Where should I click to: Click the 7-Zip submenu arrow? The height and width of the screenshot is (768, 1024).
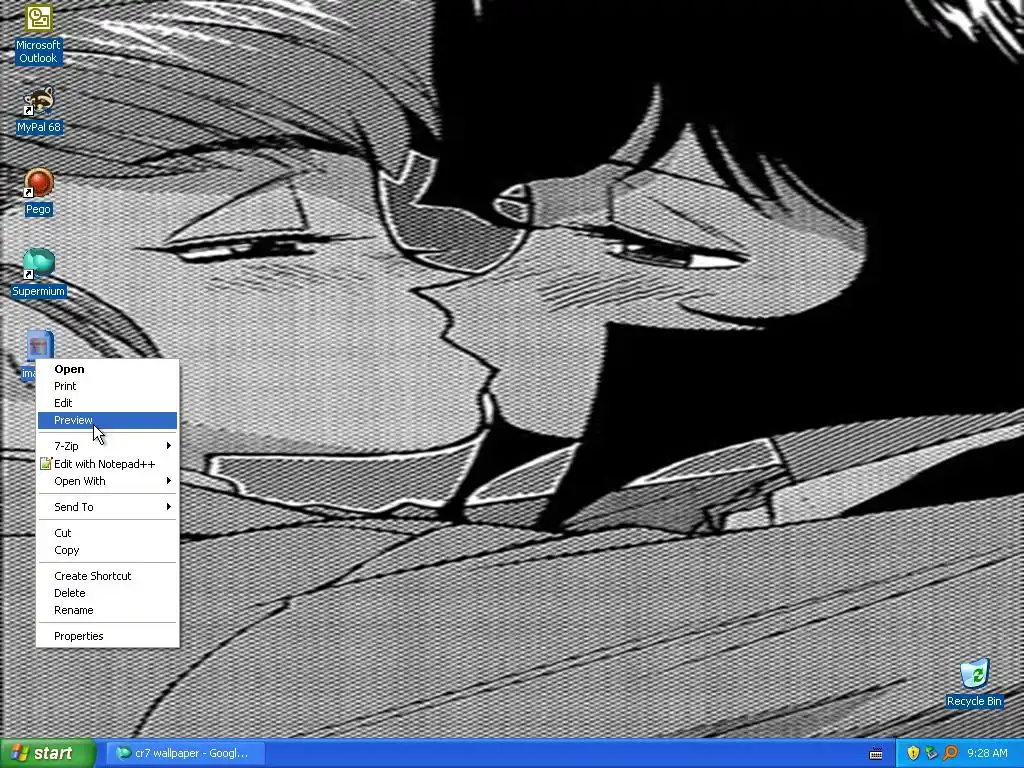point(168,445)
